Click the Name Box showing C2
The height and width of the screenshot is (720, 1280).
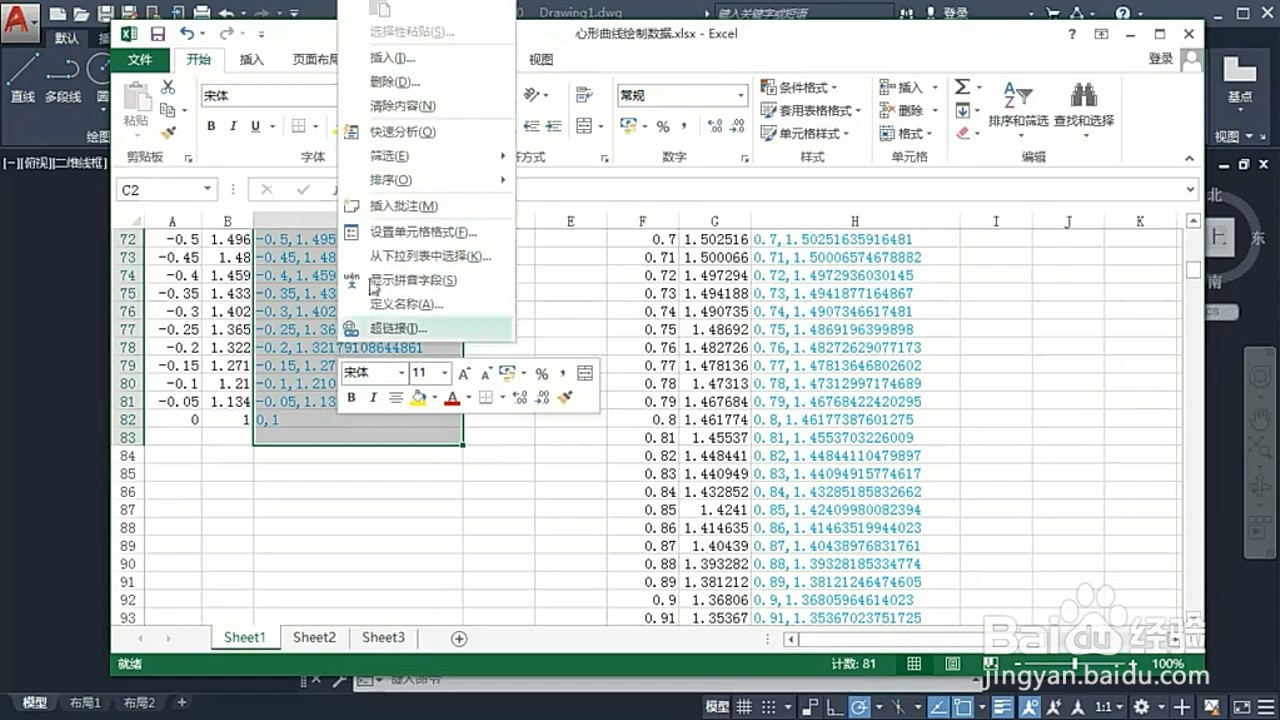click(x=167, y=190)
